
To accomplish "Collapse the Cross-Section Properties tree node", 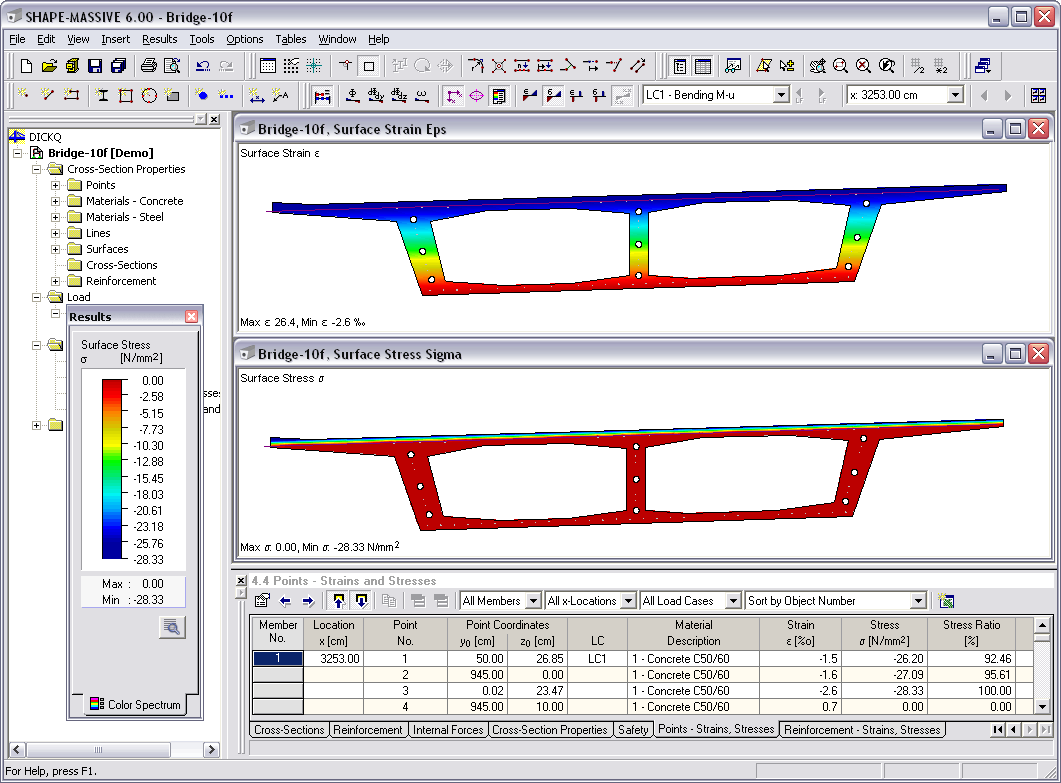I will [x=37, y=169].
